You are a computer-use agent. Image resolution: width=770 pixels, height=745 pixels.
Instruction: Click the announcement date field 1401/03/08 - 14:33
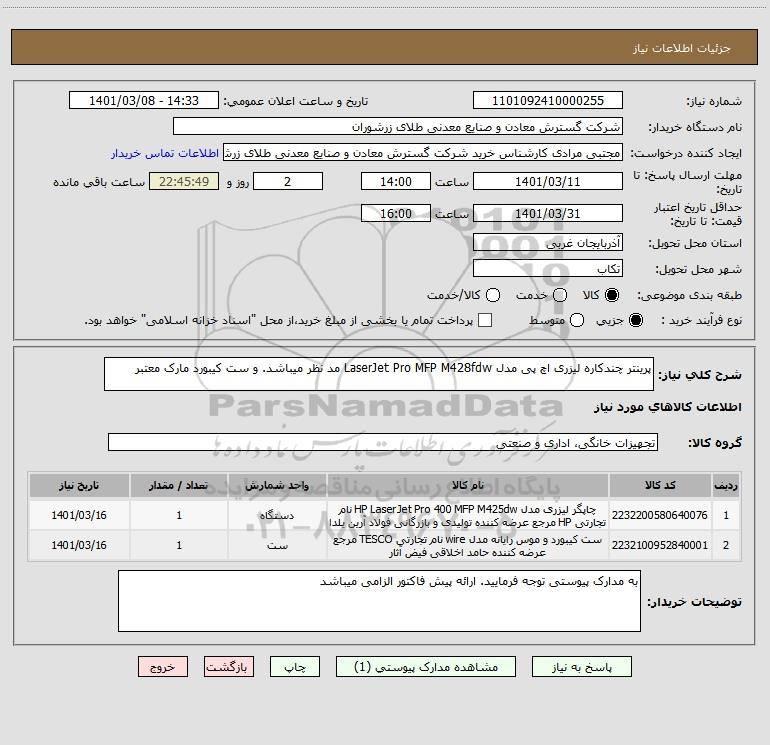(x=144, y=101)
